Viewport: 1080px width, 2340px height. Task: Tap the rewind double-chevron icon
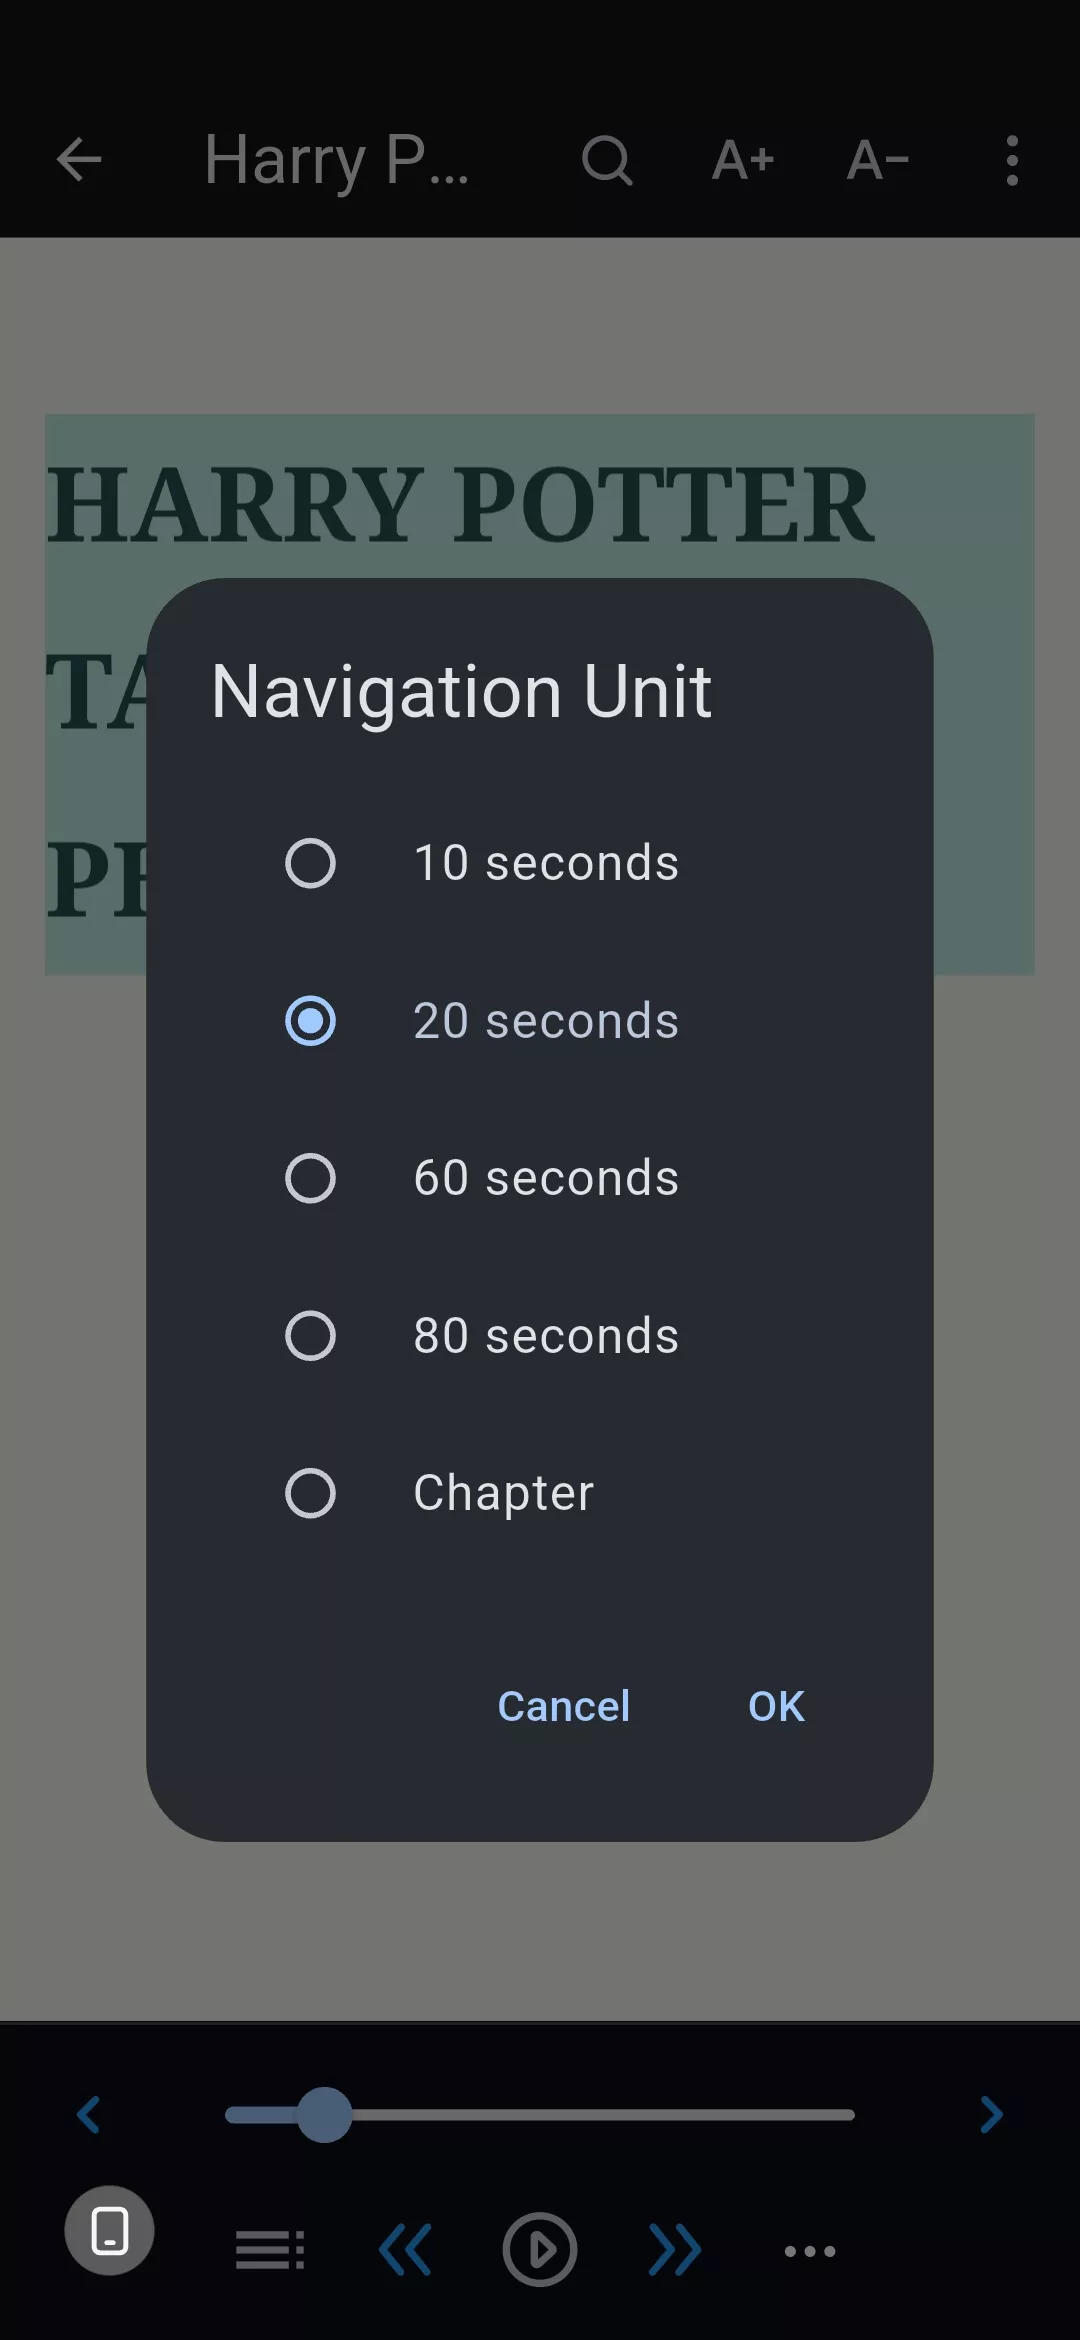(405, 2250)
